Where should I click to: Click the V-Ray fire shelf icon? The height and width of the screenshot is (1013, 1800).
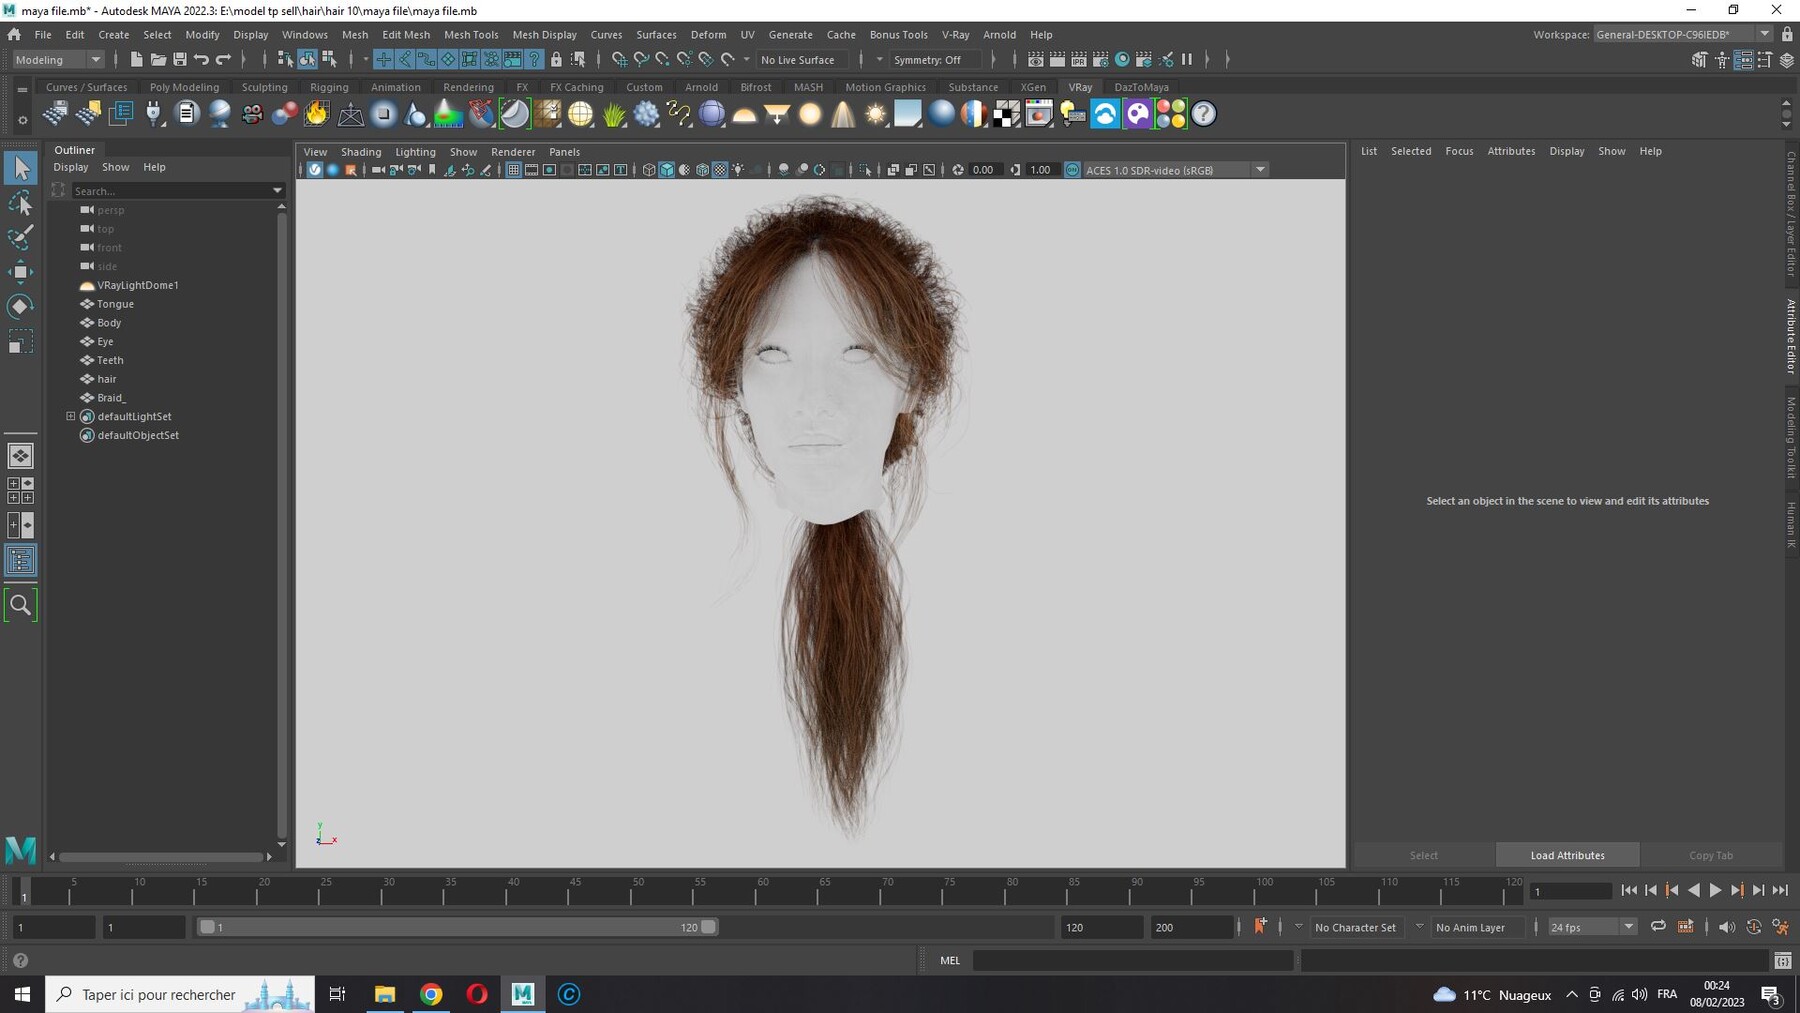pyautogui.click(x=317, y=114)
